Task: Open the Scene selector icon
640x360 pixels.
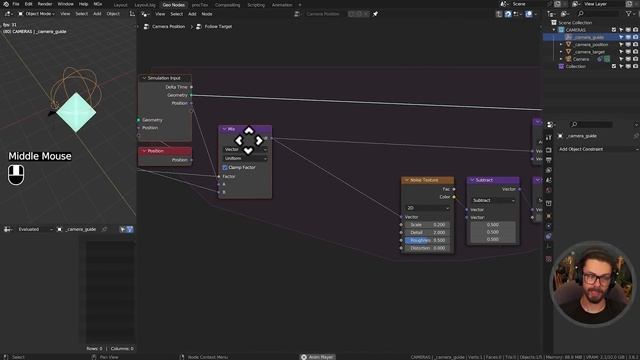Action: point(504,4)
